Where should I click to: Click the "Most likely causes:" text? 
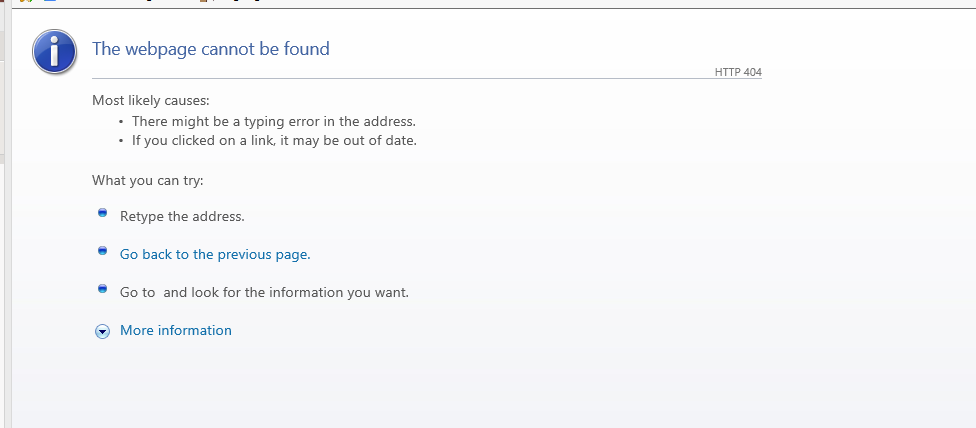pyautogui.click(x=151, y=100)
